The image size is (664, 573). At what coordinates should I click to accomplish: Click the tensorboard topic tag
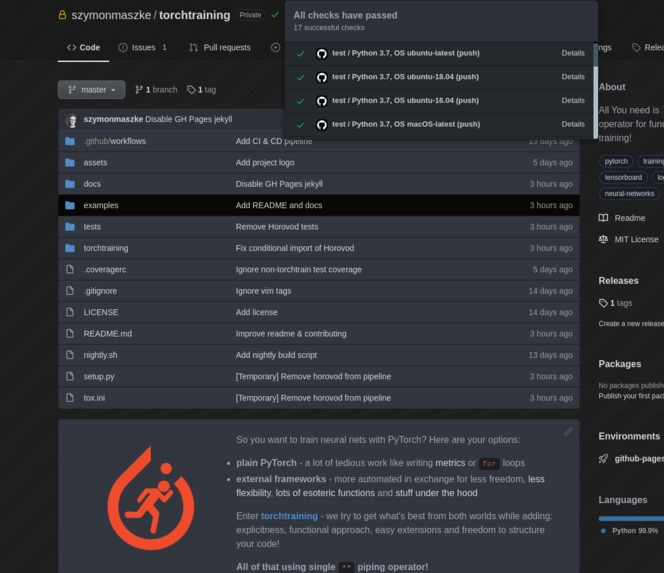[x=623, y=177]
